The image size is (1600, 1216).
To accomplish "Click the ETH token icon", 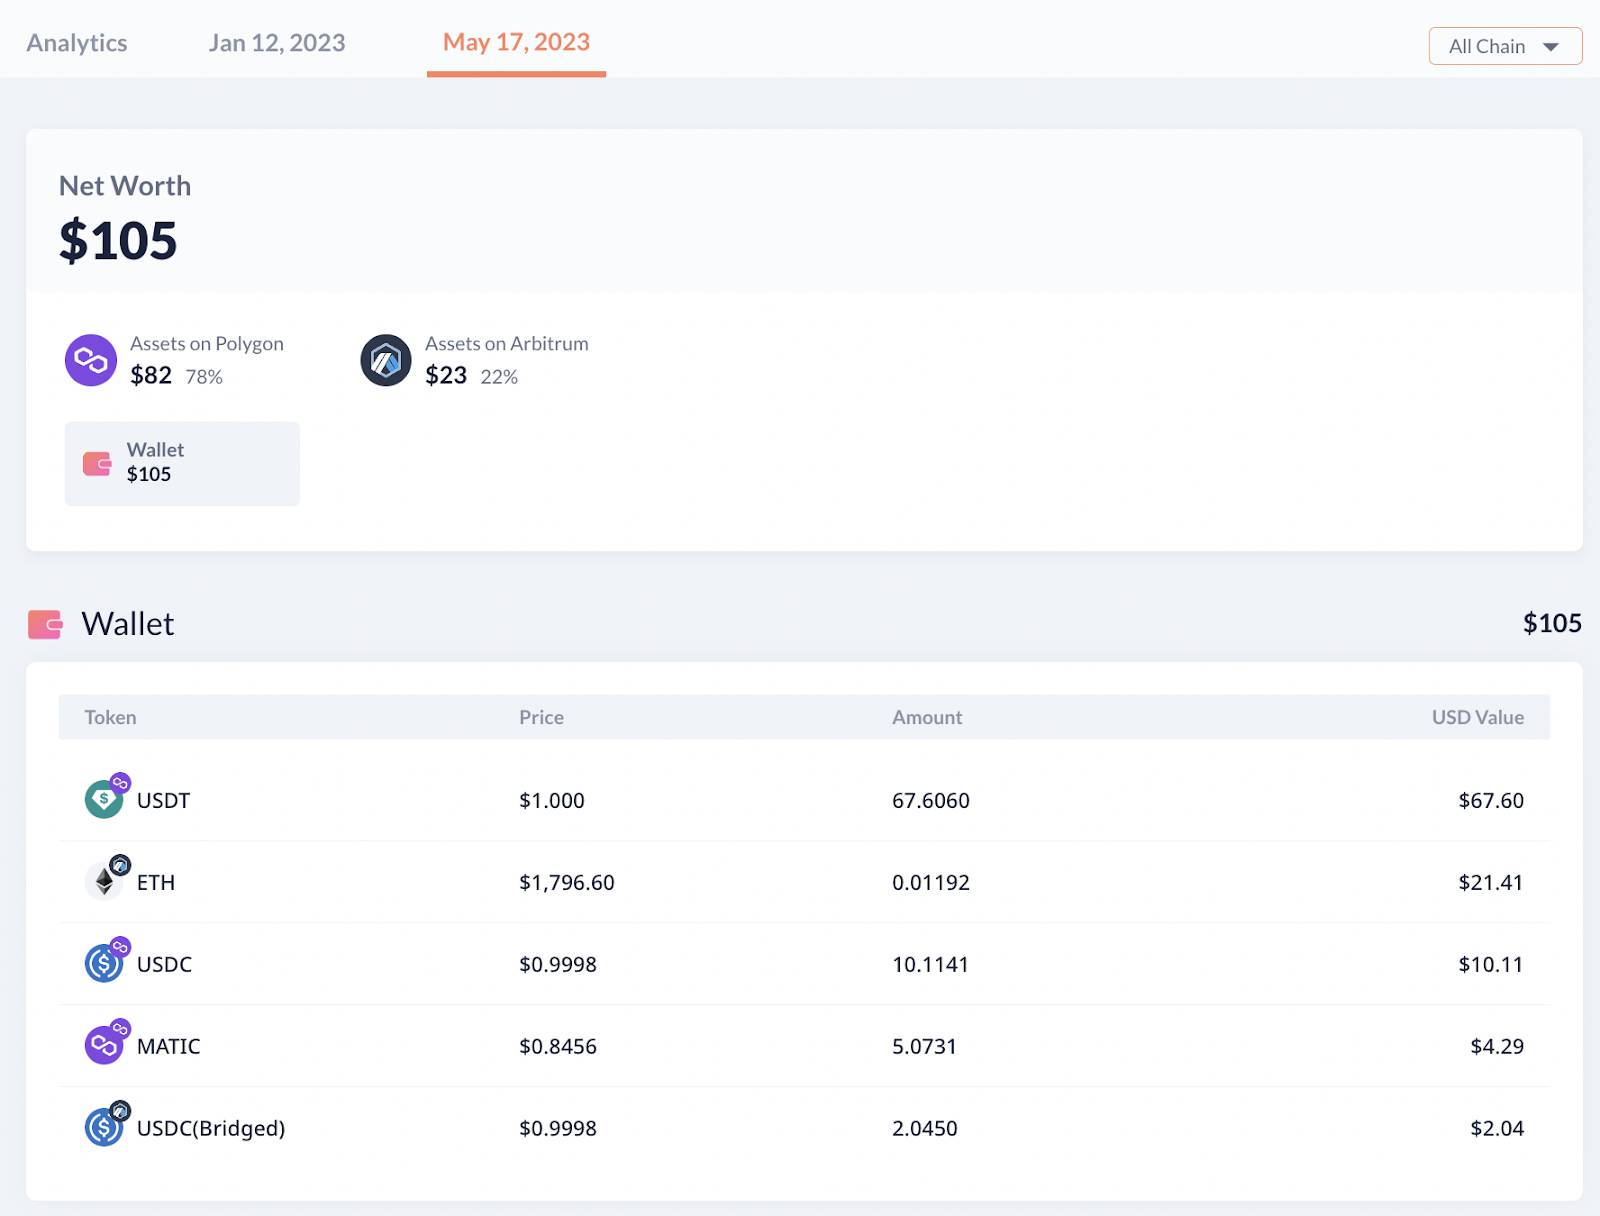I will tap(104, 881).
